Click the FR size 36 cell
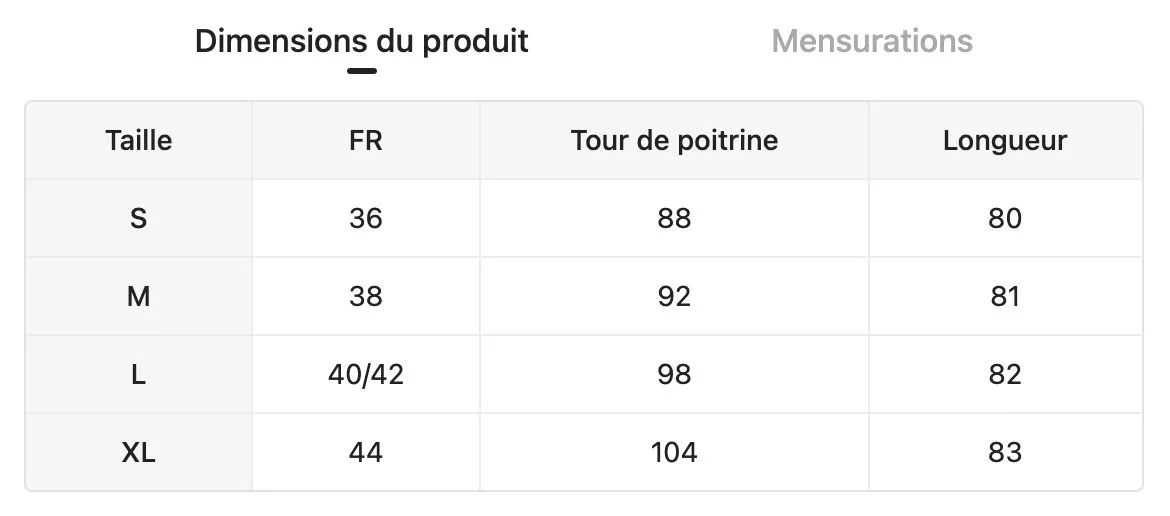This screenshot has width=1170, height=516. [366, 218]
